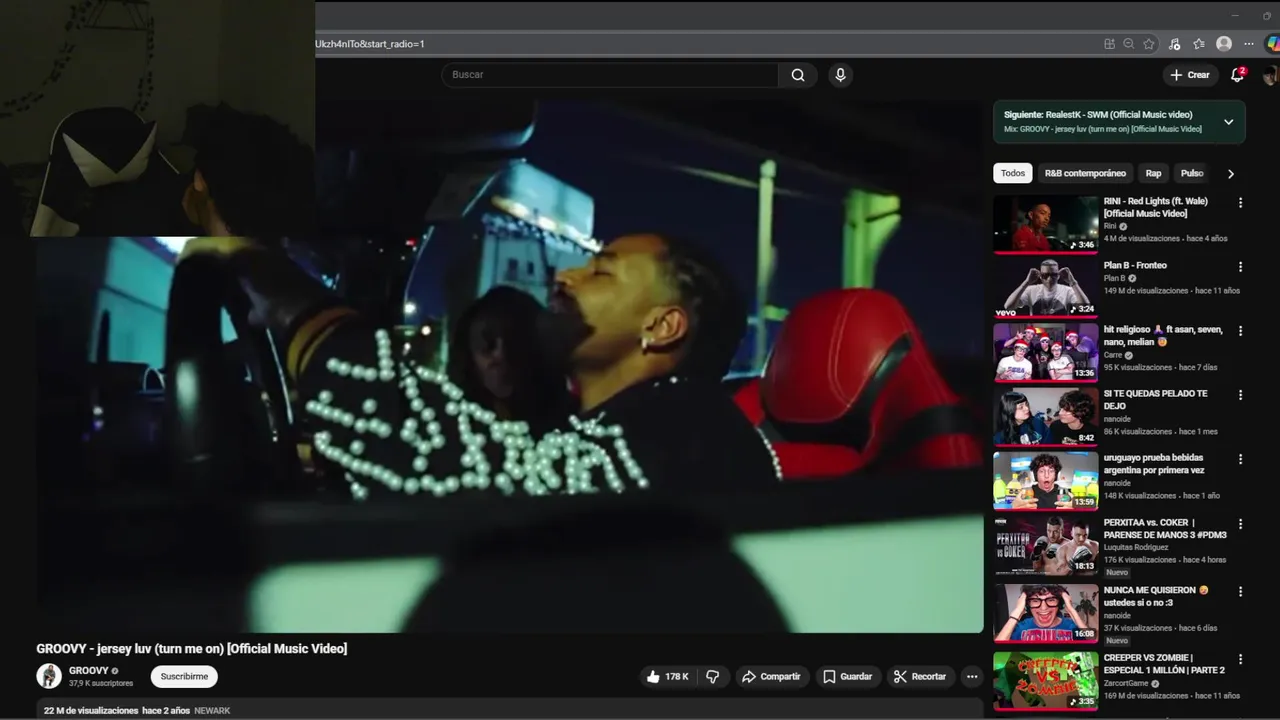1280x720 pixels.
Task: Open Plan B - Fronteo thumbnail
Action: coord(1045,287)
